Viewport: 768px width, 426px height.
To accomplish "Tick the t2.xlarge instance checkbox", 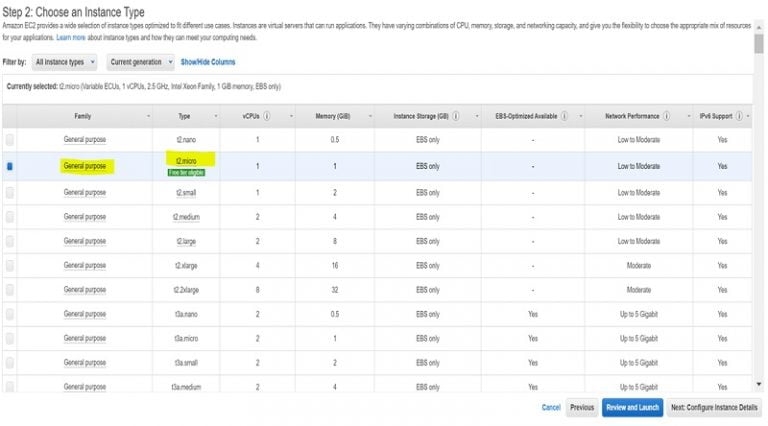I will click(10, 265).
